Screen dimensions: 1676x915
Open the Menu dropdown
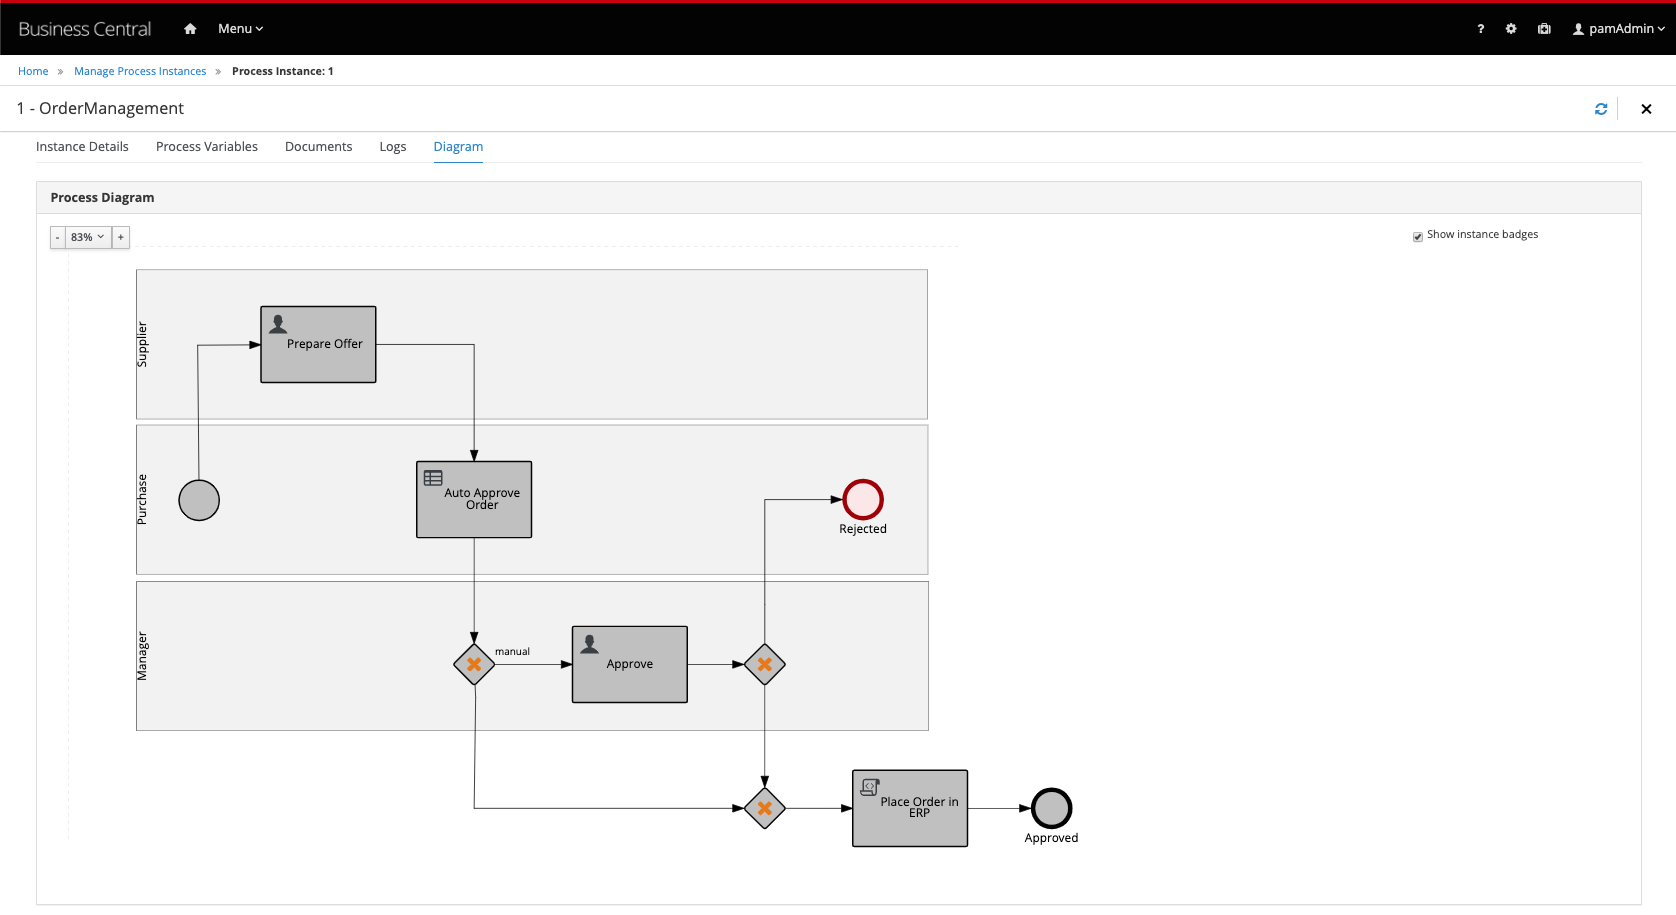(240, 29)
